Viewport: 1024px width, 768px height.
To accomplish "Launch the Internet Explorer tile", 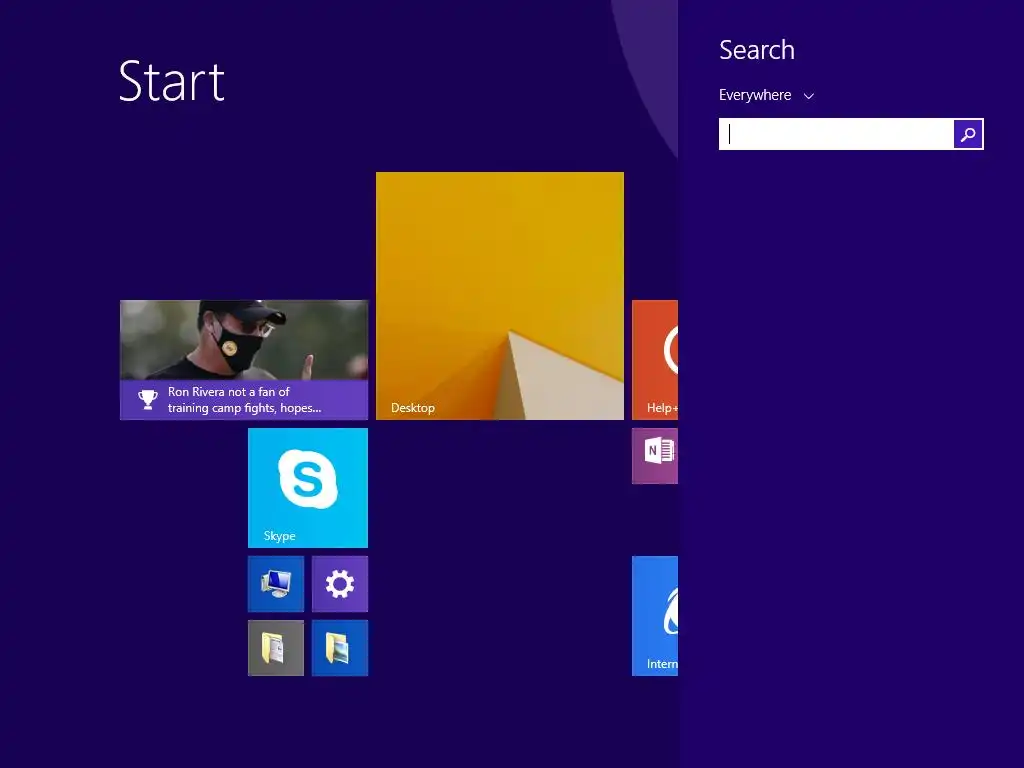I will point(655,616).
